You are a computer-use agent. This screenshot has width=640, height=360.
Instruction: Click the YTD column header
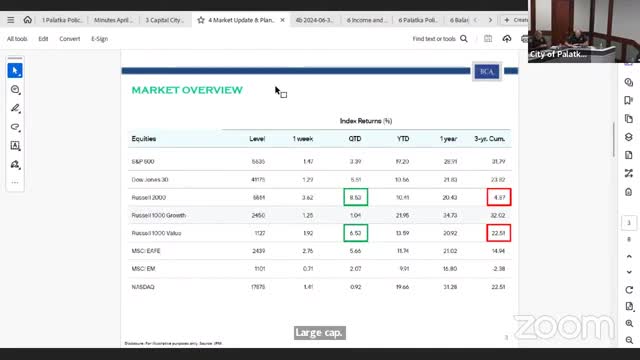point(403,139)
